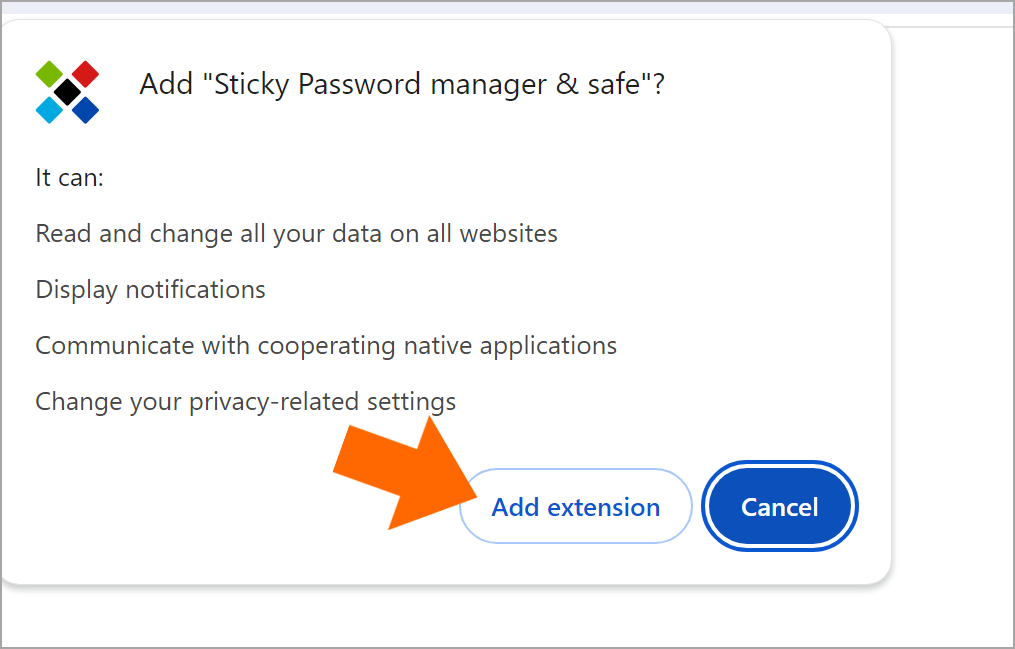
Task: Click the browser toolbar strip above the dialog
Action: [508, 8]
